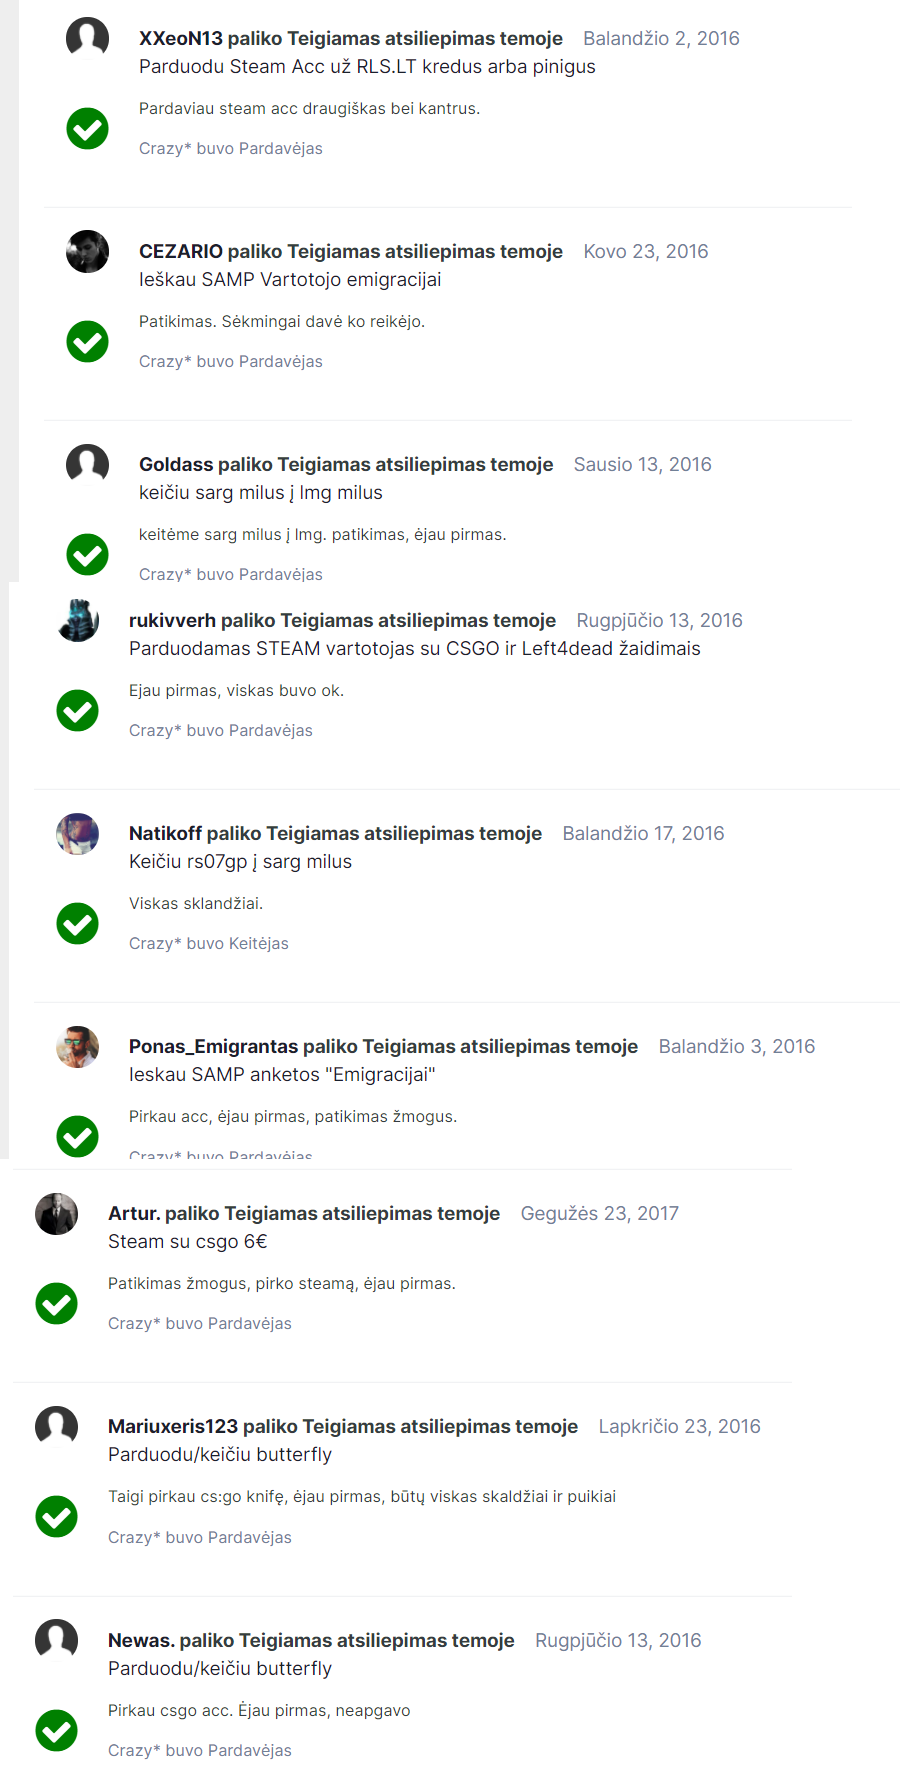
Task: Click Newas.'s default avatar icon
Action: pyautogui.click(x=56, y=1640)
